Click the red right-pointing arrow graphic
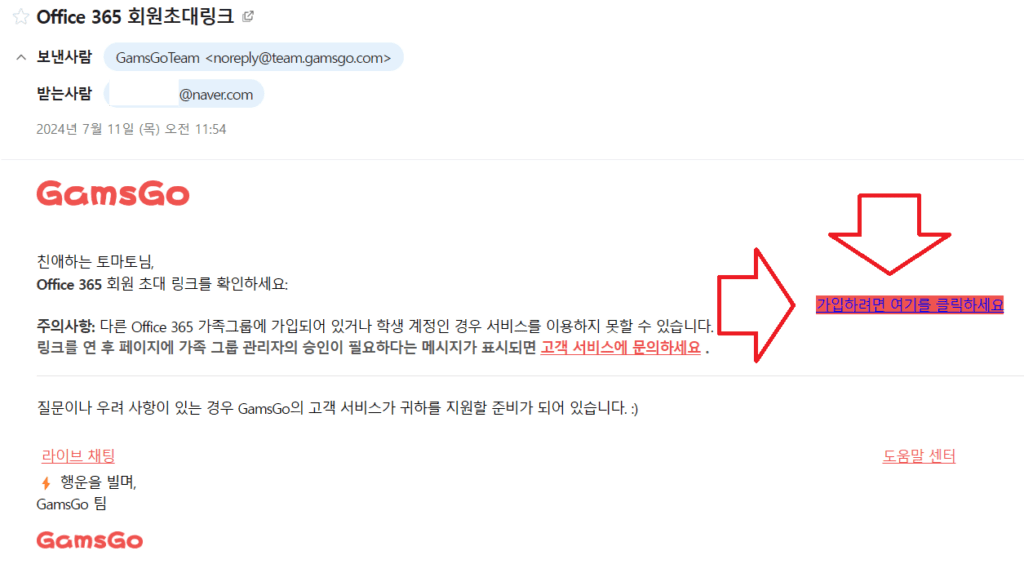The image size is (1024, 573). coord(756,305)
